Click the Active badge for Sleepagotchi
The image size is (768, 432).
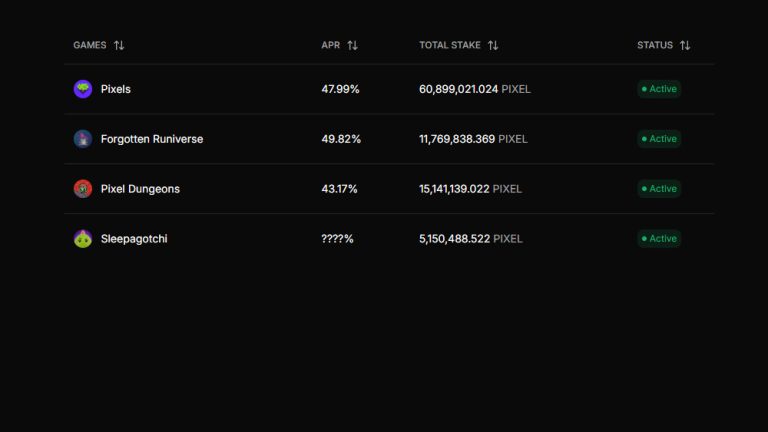pos(659,239)
